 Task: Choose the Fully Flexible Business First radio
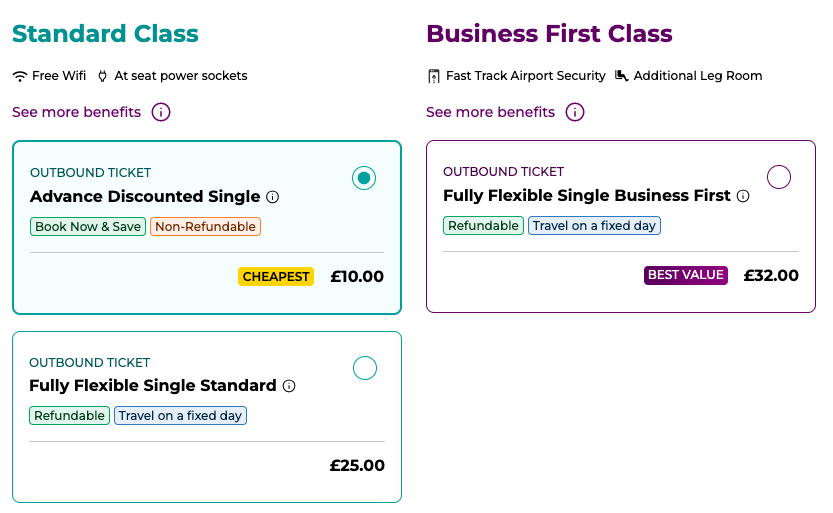[x=778, y=177]
